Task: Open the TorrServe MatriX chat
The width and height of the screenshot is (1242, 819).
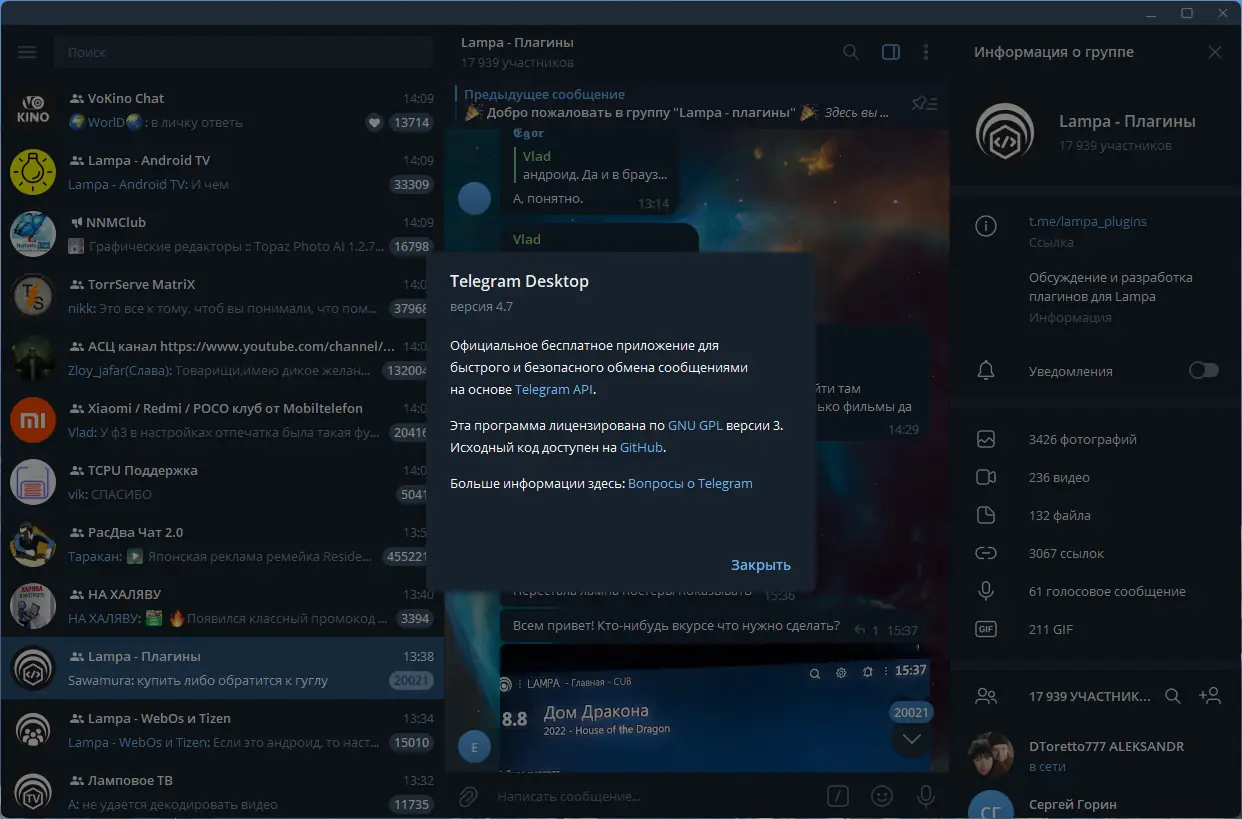Action: pyautogui.click(x=222, y=296)
